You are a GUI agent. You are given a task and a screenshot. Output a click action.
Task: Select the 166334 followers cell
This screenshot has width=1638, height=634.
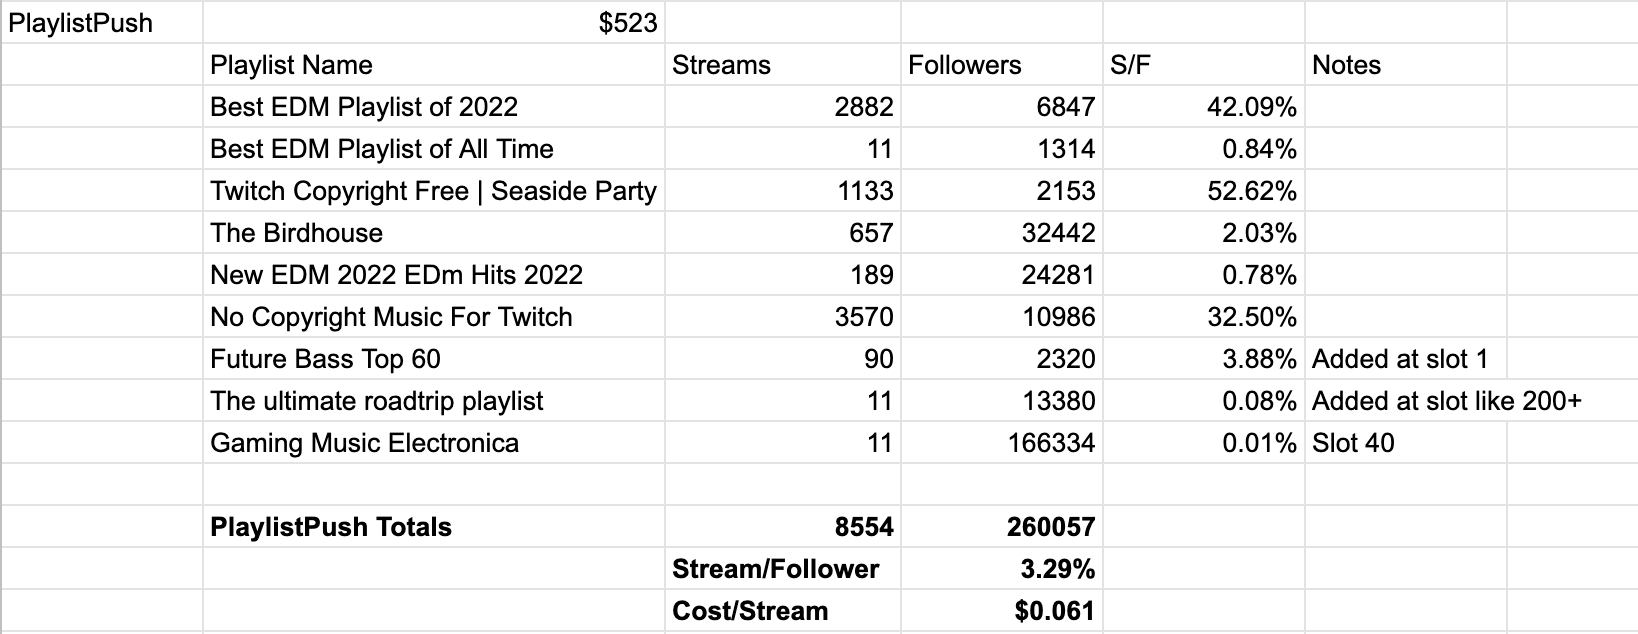(x=1002, y=443)
